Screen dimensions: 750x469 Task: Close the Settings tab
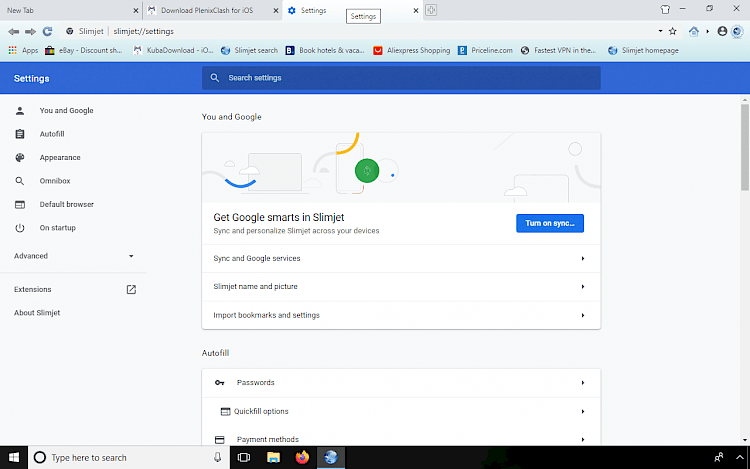(416, 11)
